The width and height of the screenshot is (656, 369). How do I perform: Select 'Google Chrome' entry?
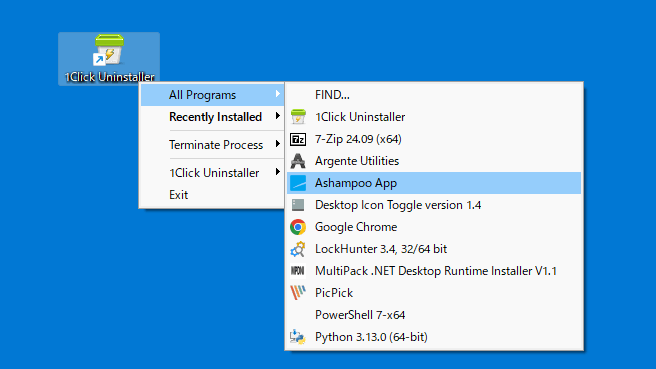click(x=434, y=227)
